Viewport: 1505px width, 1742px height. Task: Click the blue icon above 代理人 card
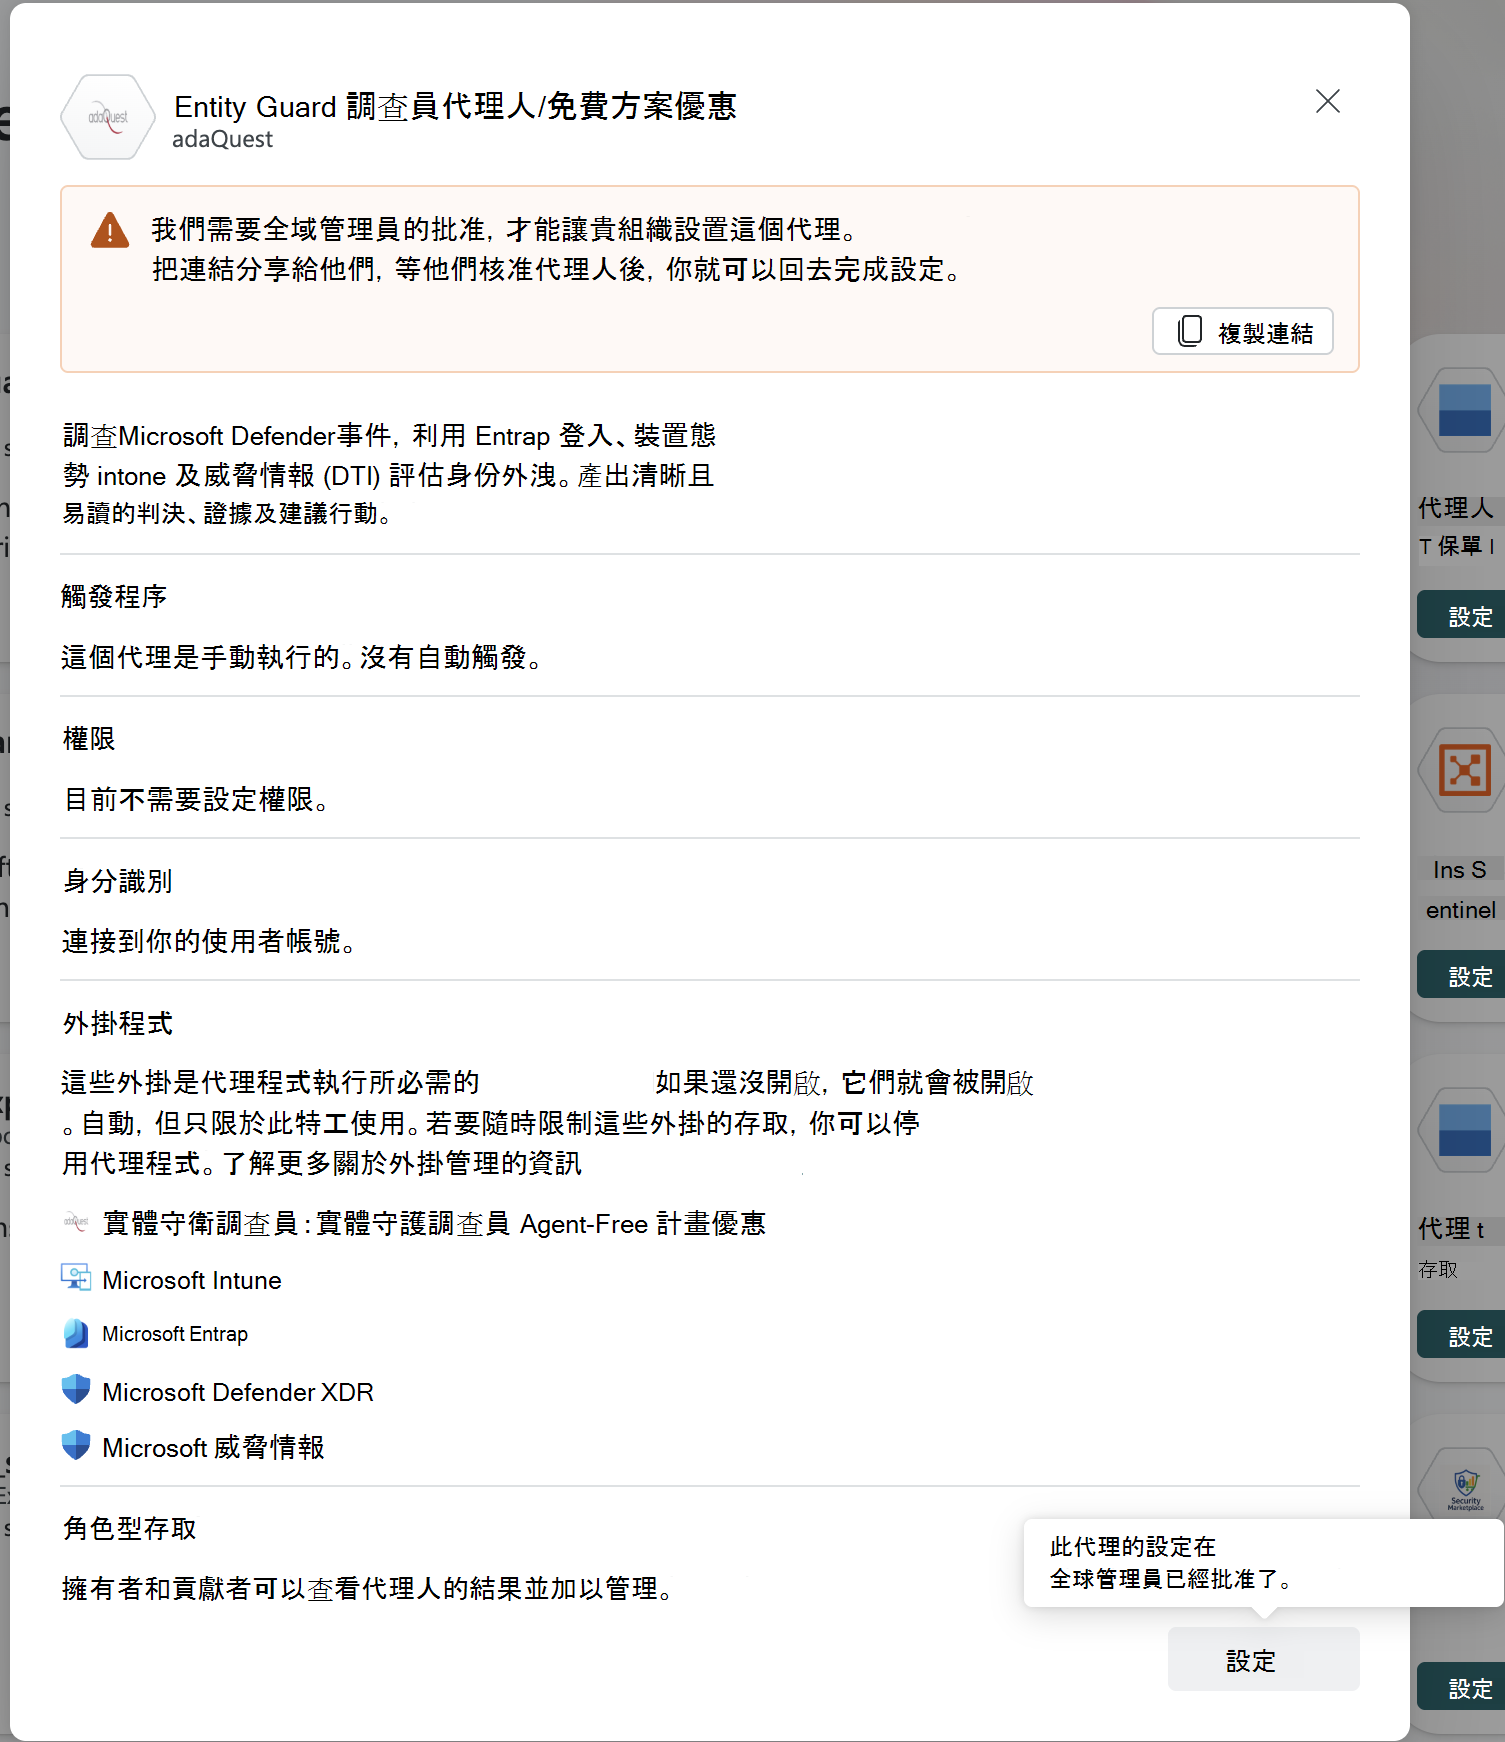1464,410
